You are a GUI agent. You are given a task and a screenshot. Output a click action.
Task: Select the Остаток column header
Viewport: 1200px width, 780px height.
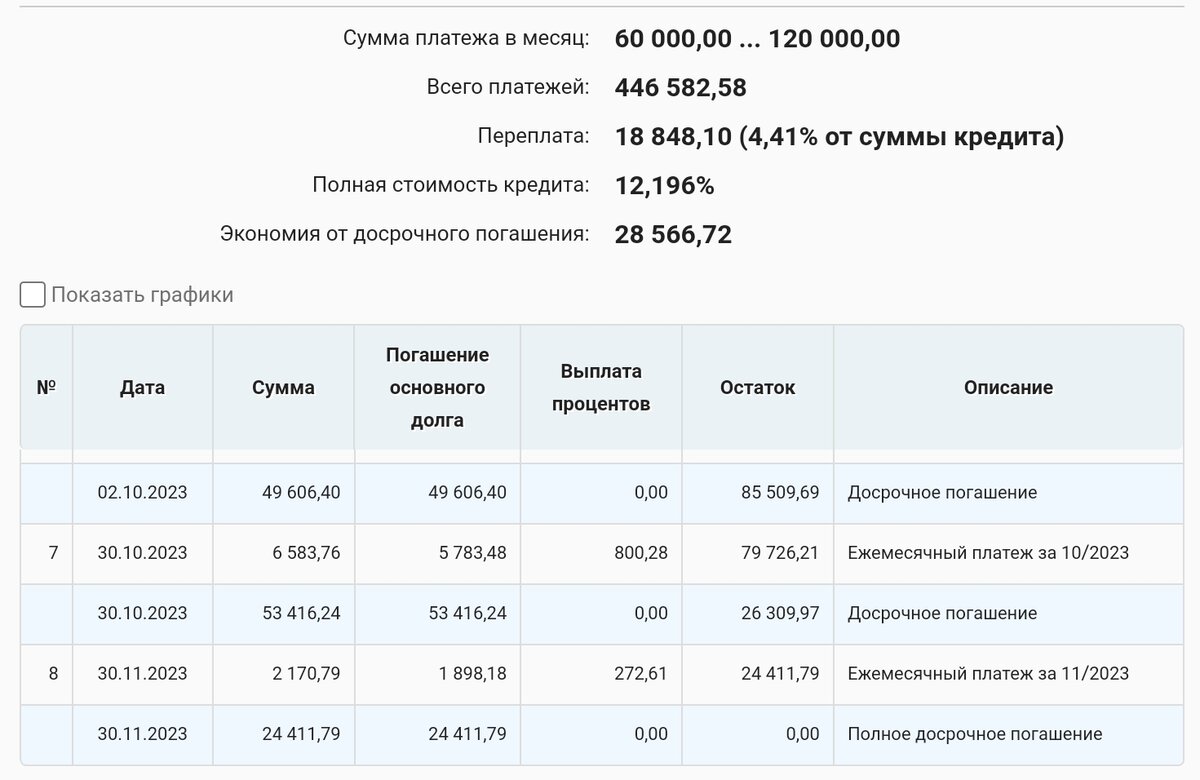[757, 387]
